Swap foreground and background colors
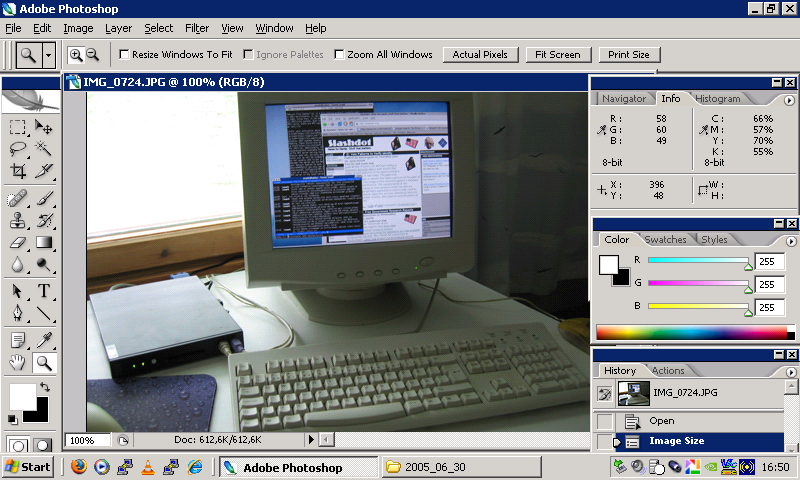Image resolution: width=800 pixels, height=480 pixels. [x=44, y=386]
